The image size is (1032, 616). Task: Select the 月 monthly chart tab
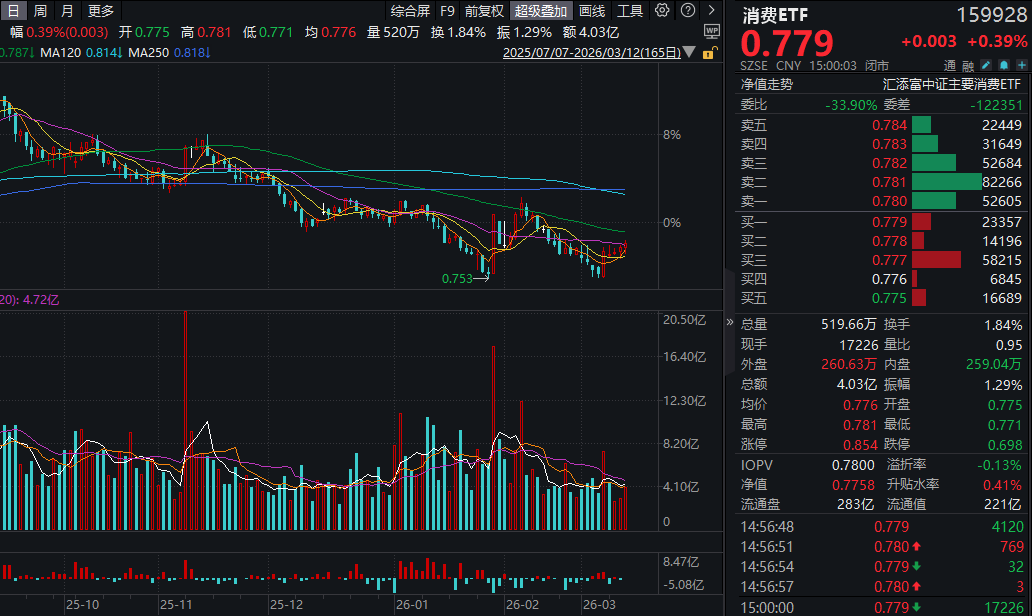[67, 11]
